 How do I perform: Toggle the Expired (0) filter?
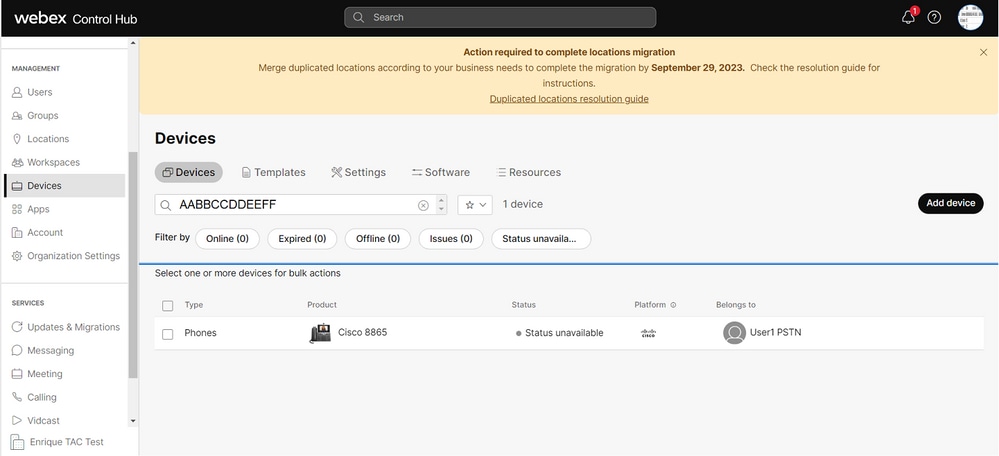tap(303, 239)
